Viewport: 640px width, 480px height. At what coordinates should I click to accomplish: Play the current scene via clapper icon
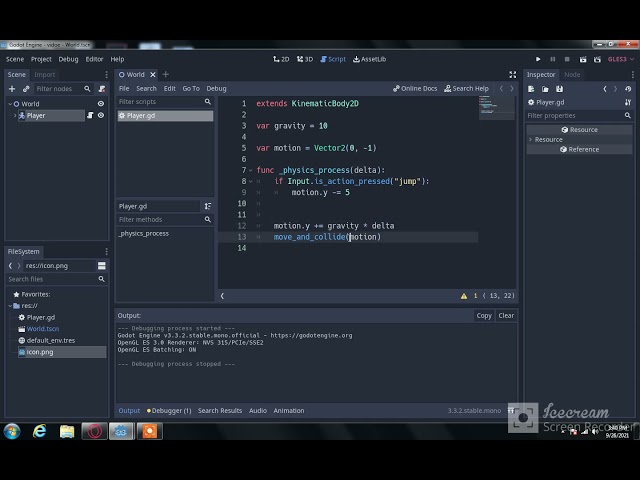click(583, 59)
